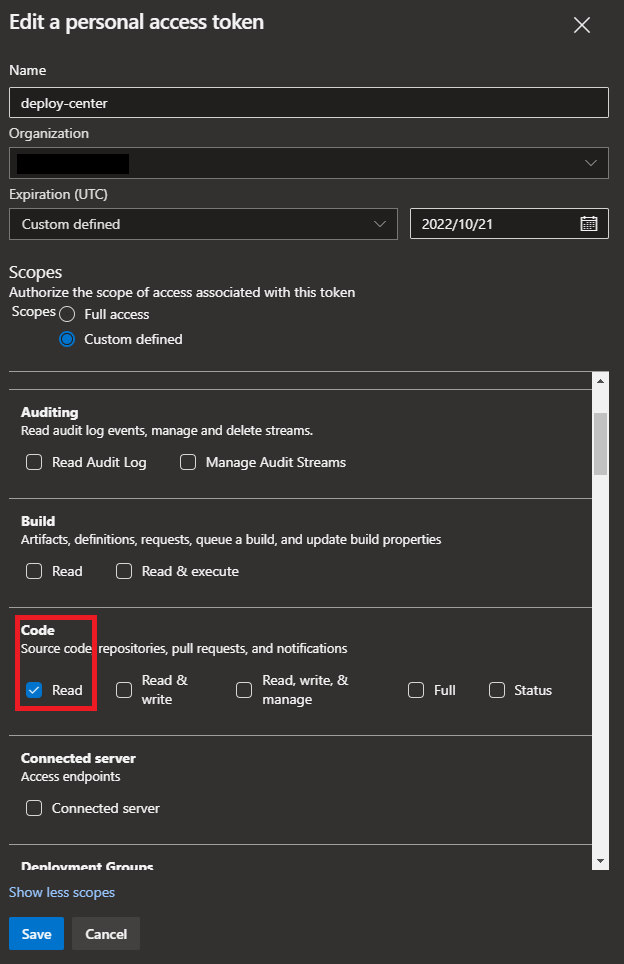The image size is (624, 964).
Task: Cancel editing the token
Action: tap(106, 934)
